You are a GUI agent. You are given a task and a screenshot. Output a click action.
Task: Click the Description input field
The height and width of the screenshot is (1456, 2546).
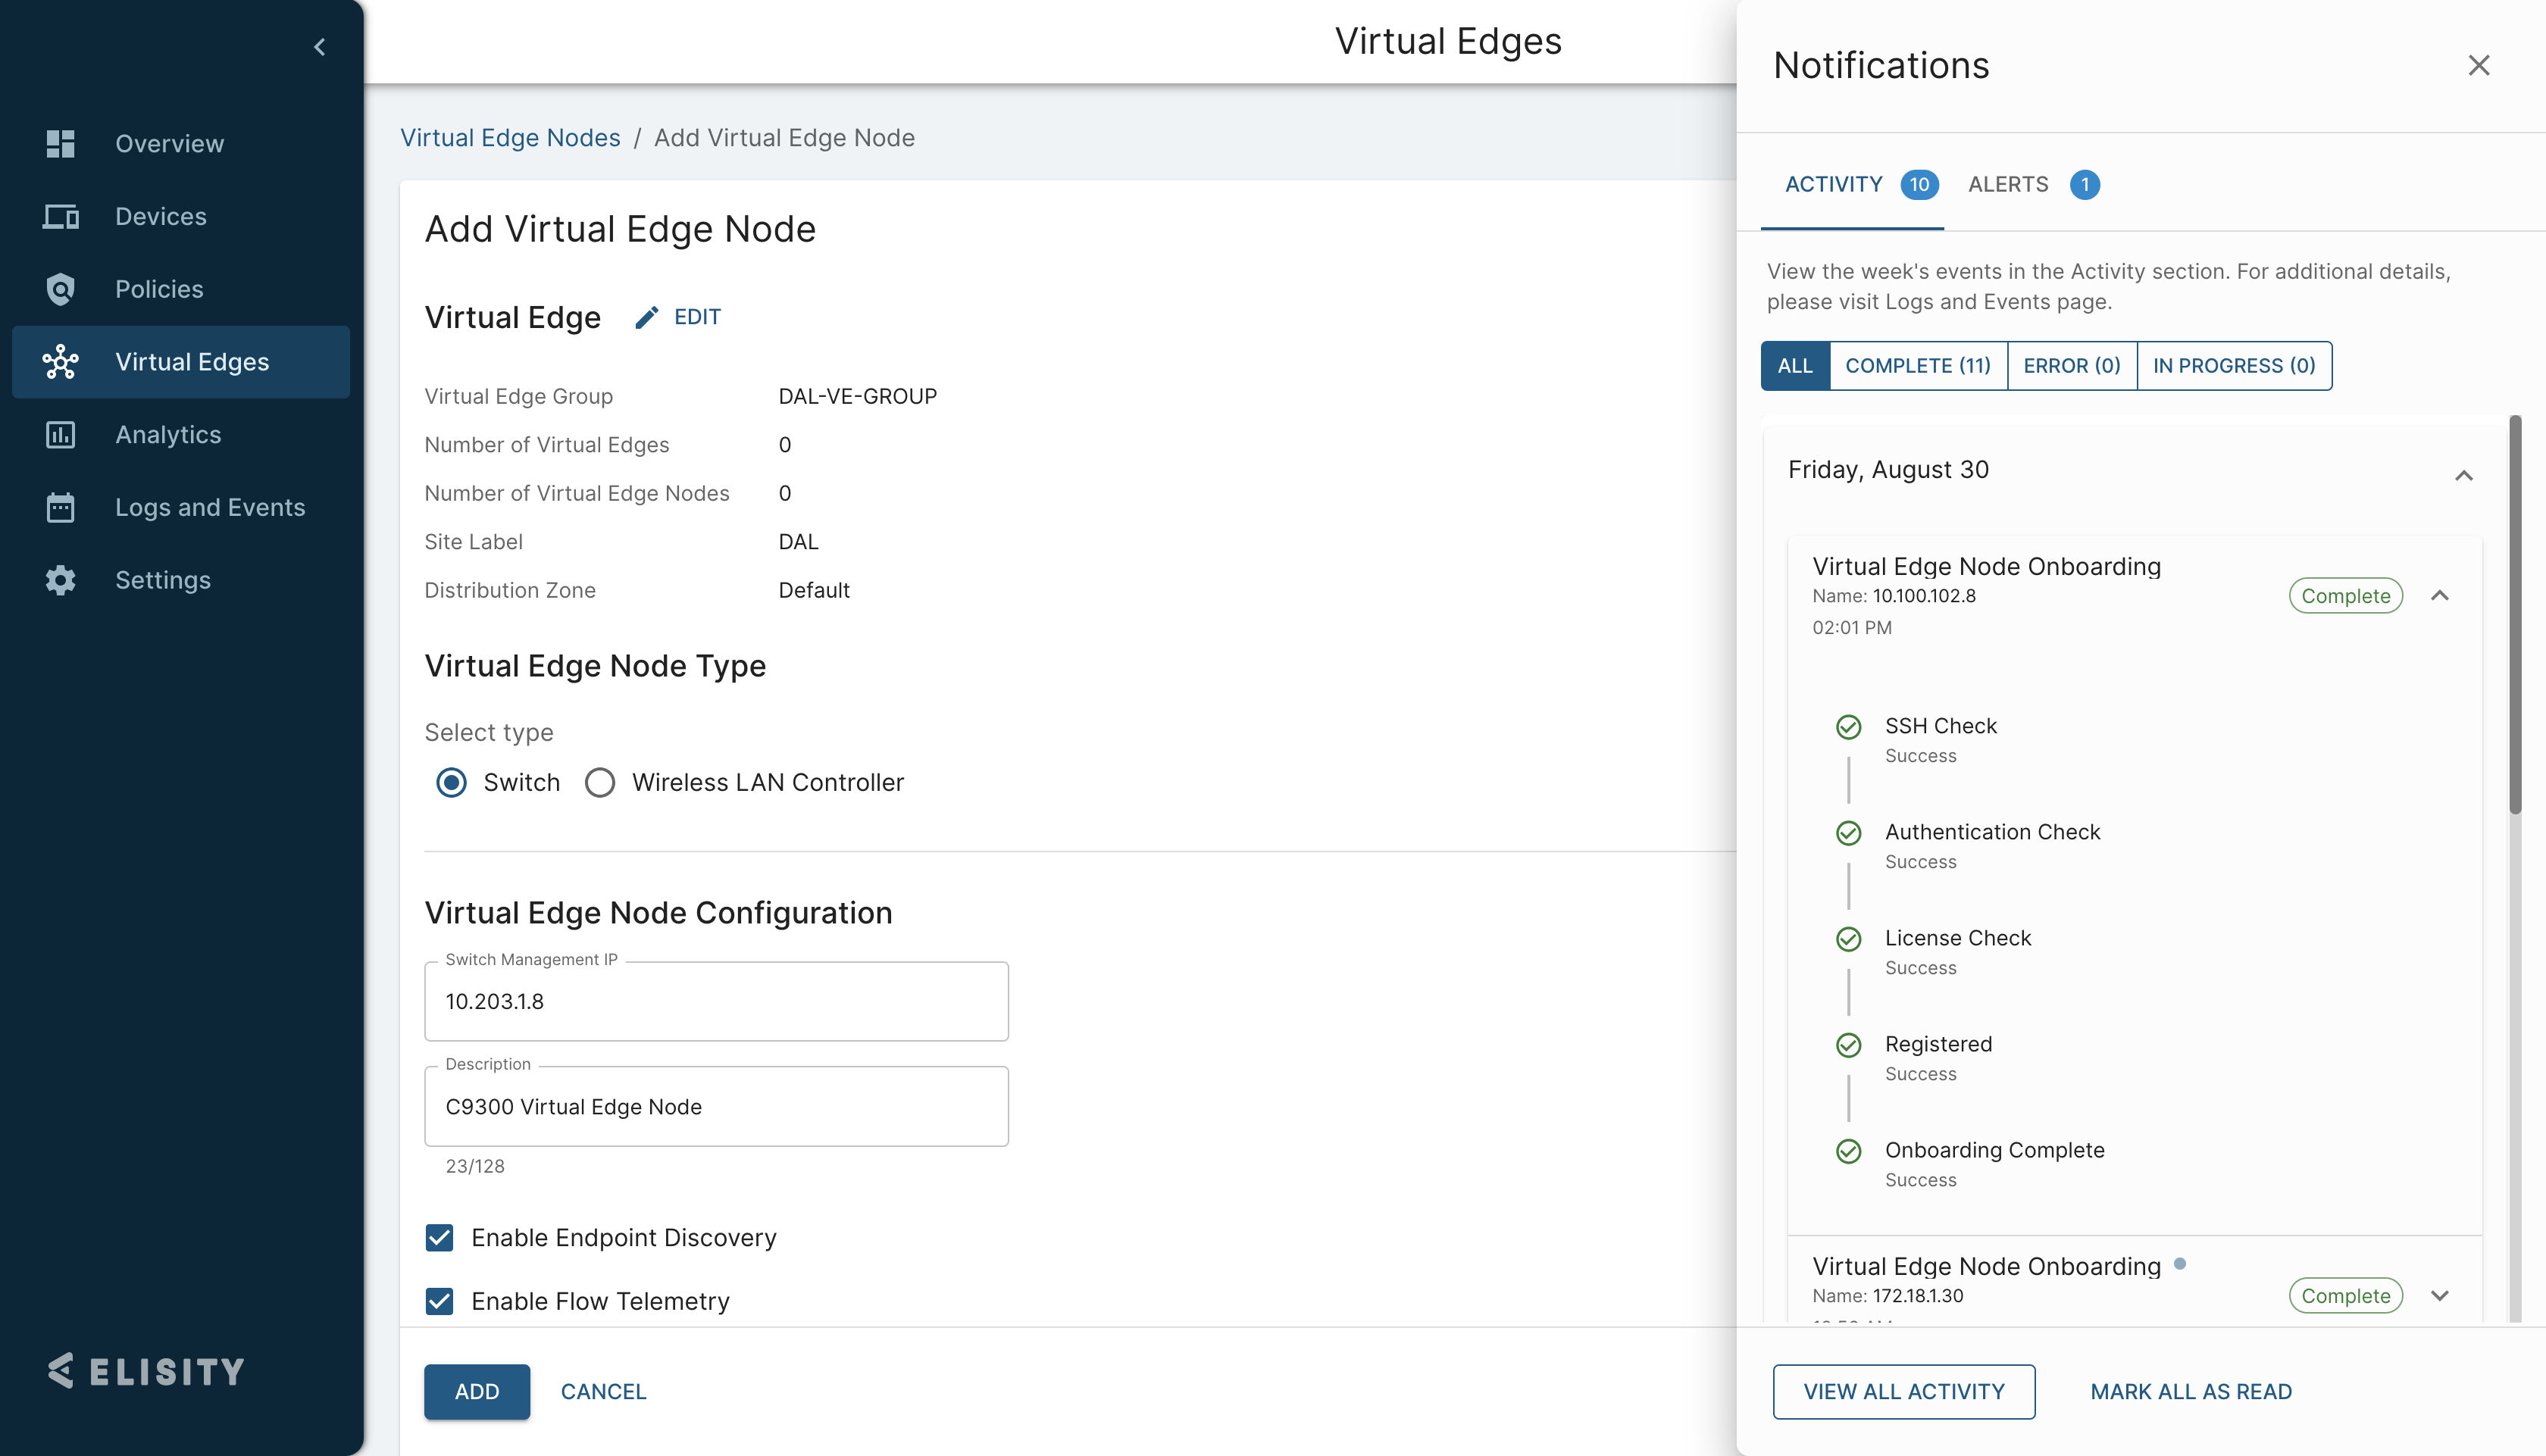coord(716,1106)
